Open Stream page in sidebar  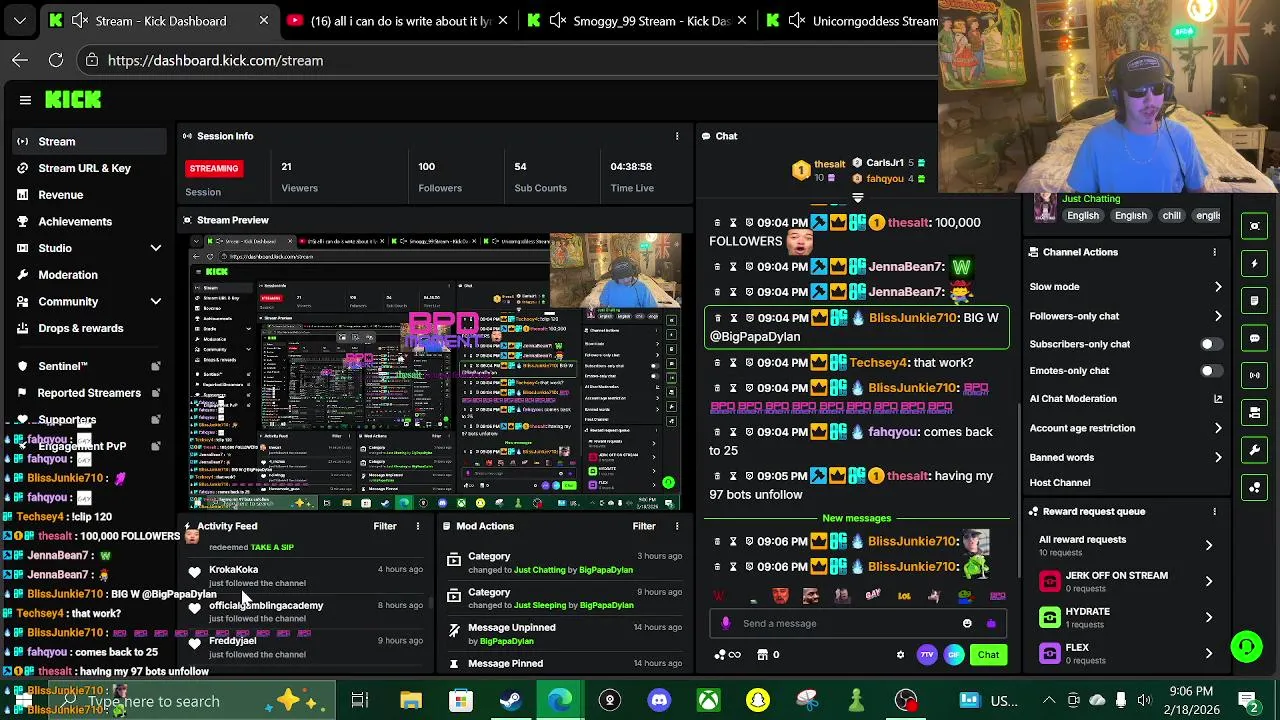88,142
